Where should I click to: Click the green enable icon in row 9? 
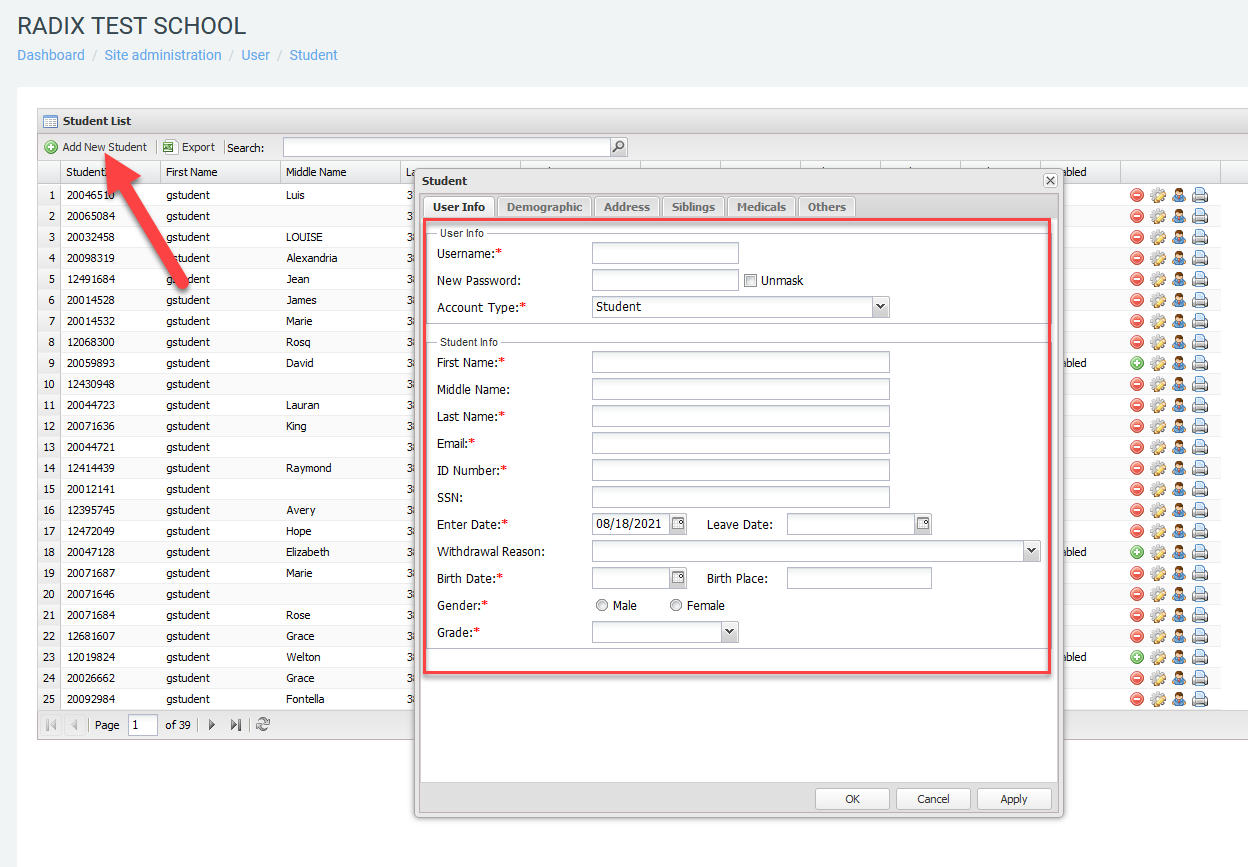click(x=1137, y=363)
